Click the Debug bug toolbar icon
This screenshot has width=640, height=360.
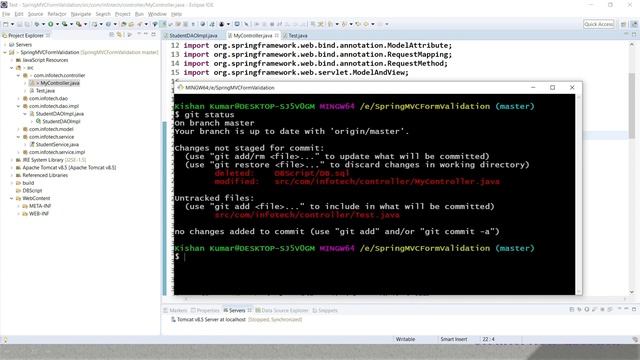coord(37,24)
